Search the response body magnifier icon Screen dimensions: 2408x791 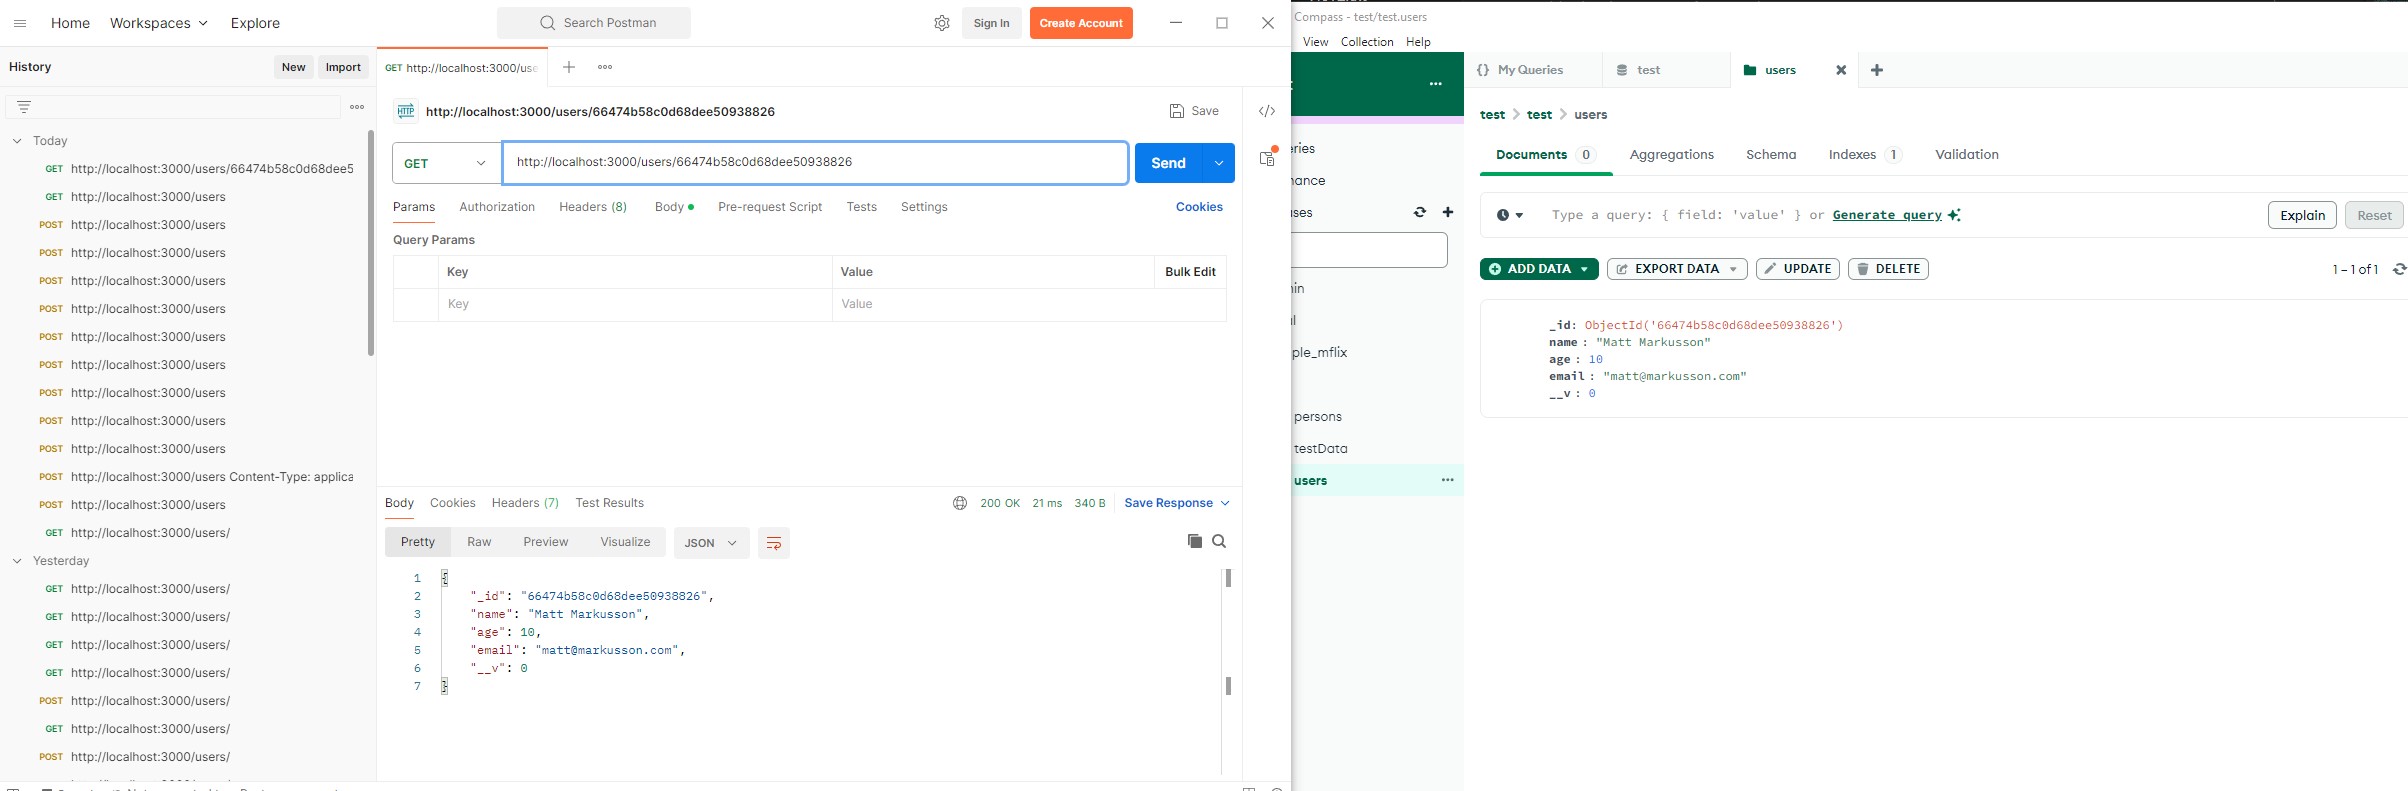[1219, 541]
